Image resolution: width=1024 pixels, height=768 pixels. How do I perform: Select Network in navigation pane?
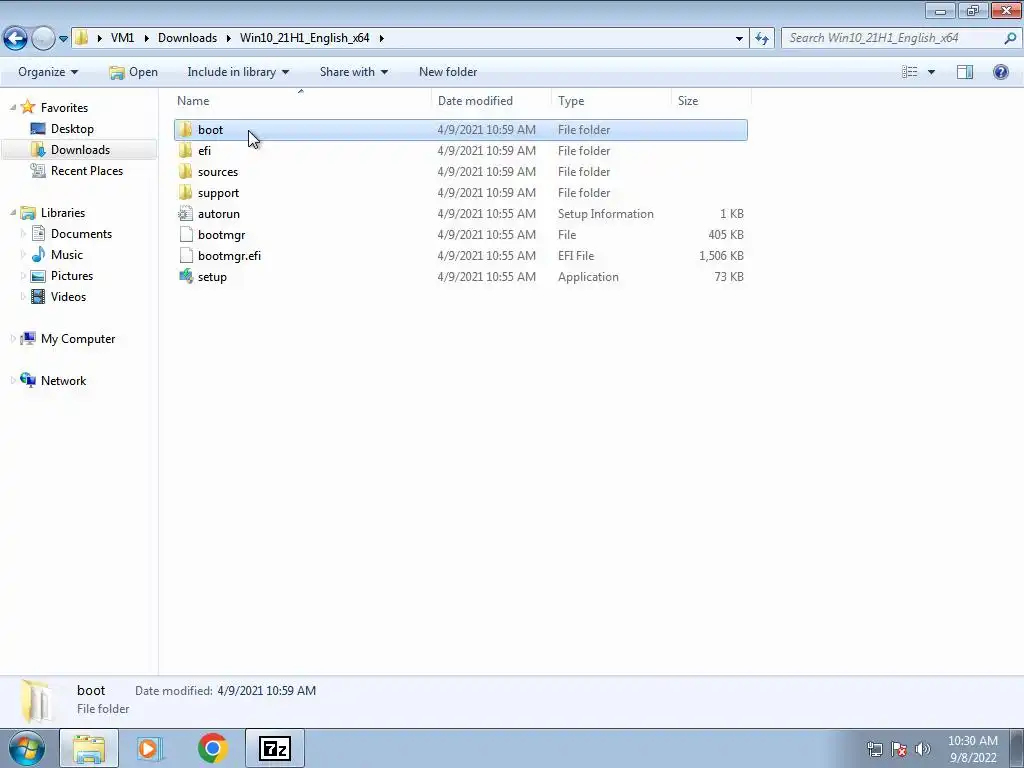point(63,380)
